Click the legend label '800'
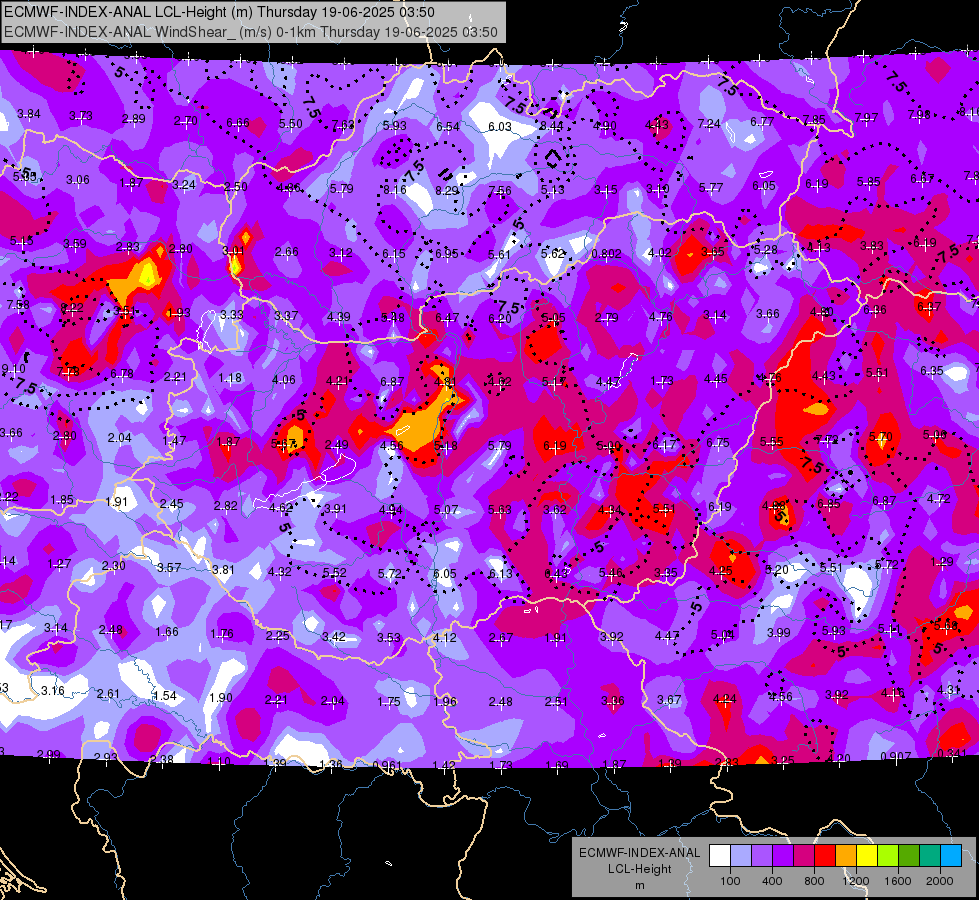This screenshot has width=979, height=900. click(814, 881)
